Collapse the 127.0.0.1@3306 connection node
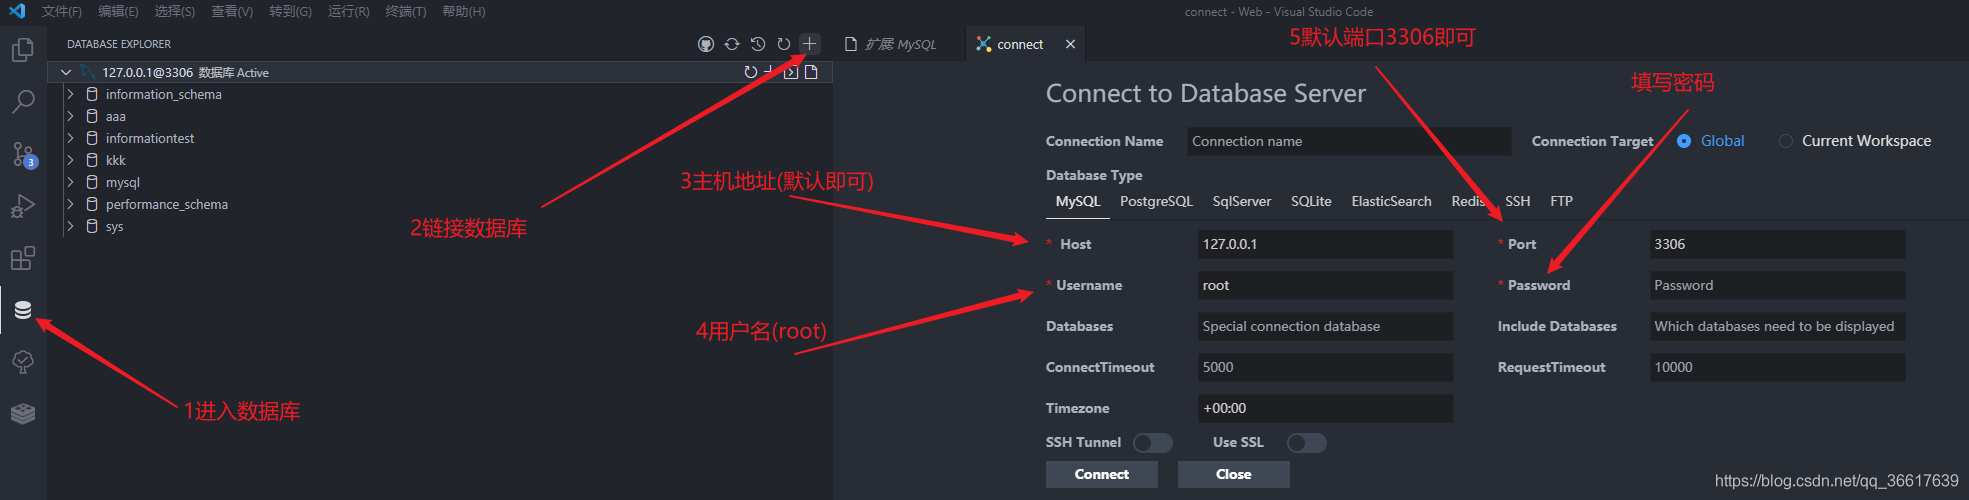1969x500 pixels. coord(66,72)
